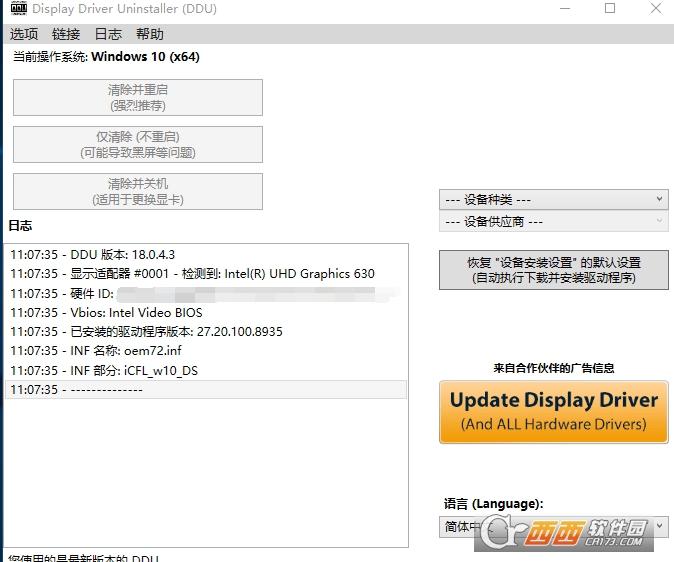This screenshot has width=674, height=562.
Task: Click the 仅清除 (不重启) button
Action: pos(138,144)
